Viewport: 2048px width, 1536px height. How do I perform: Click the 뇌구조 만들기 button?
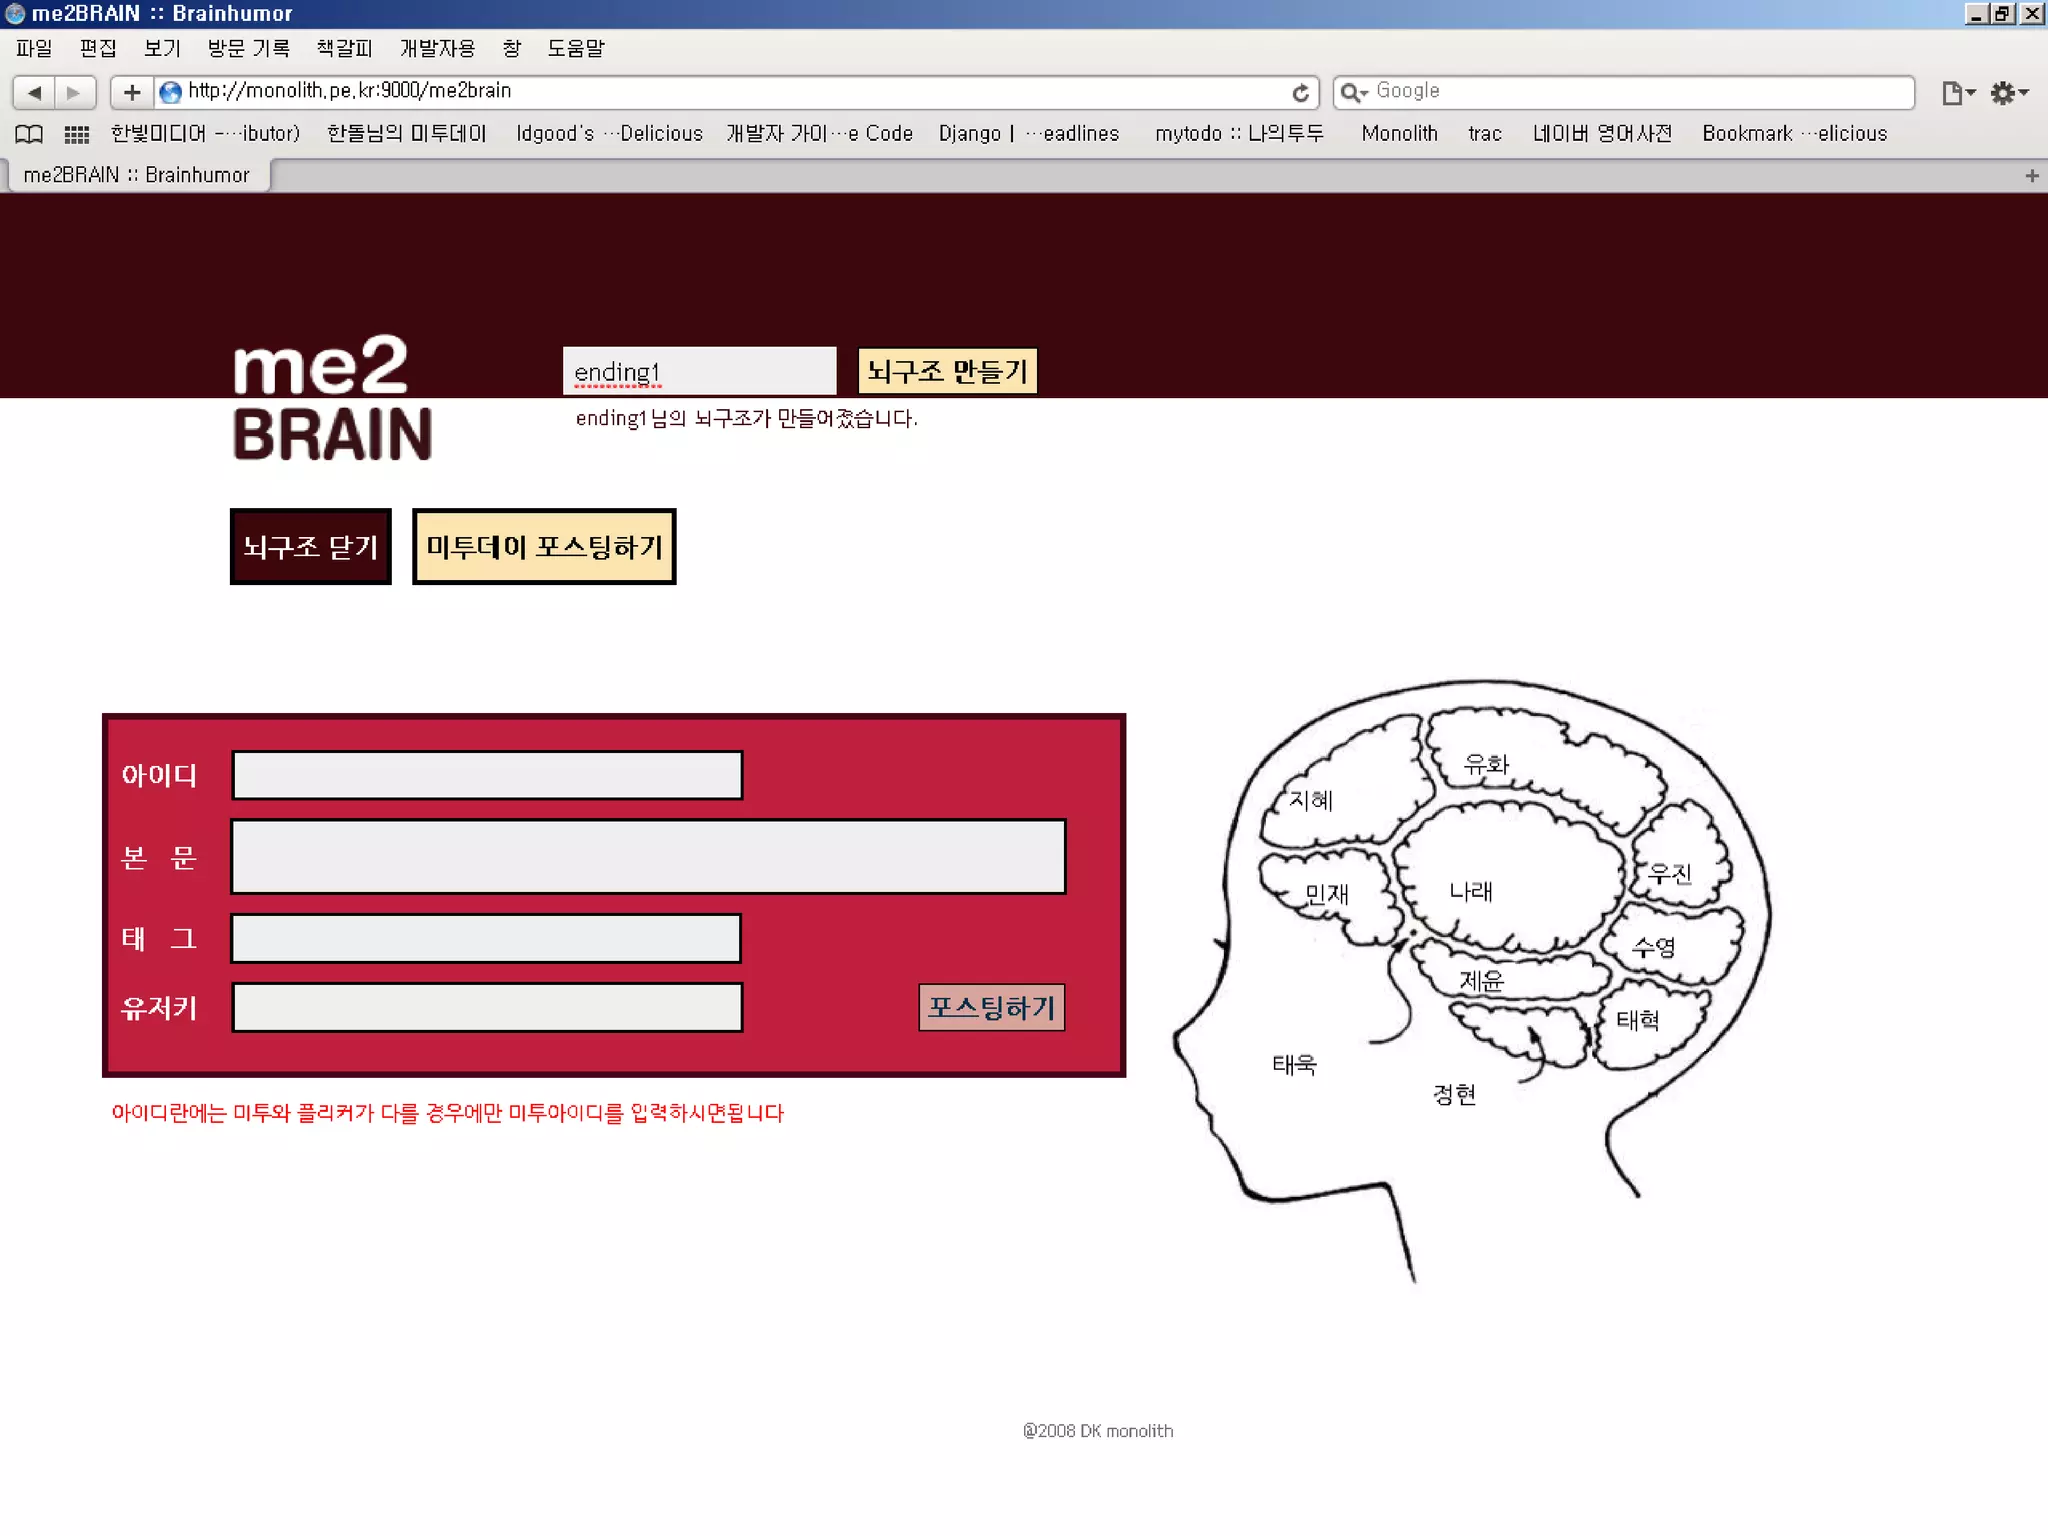(x=947, y=371)
